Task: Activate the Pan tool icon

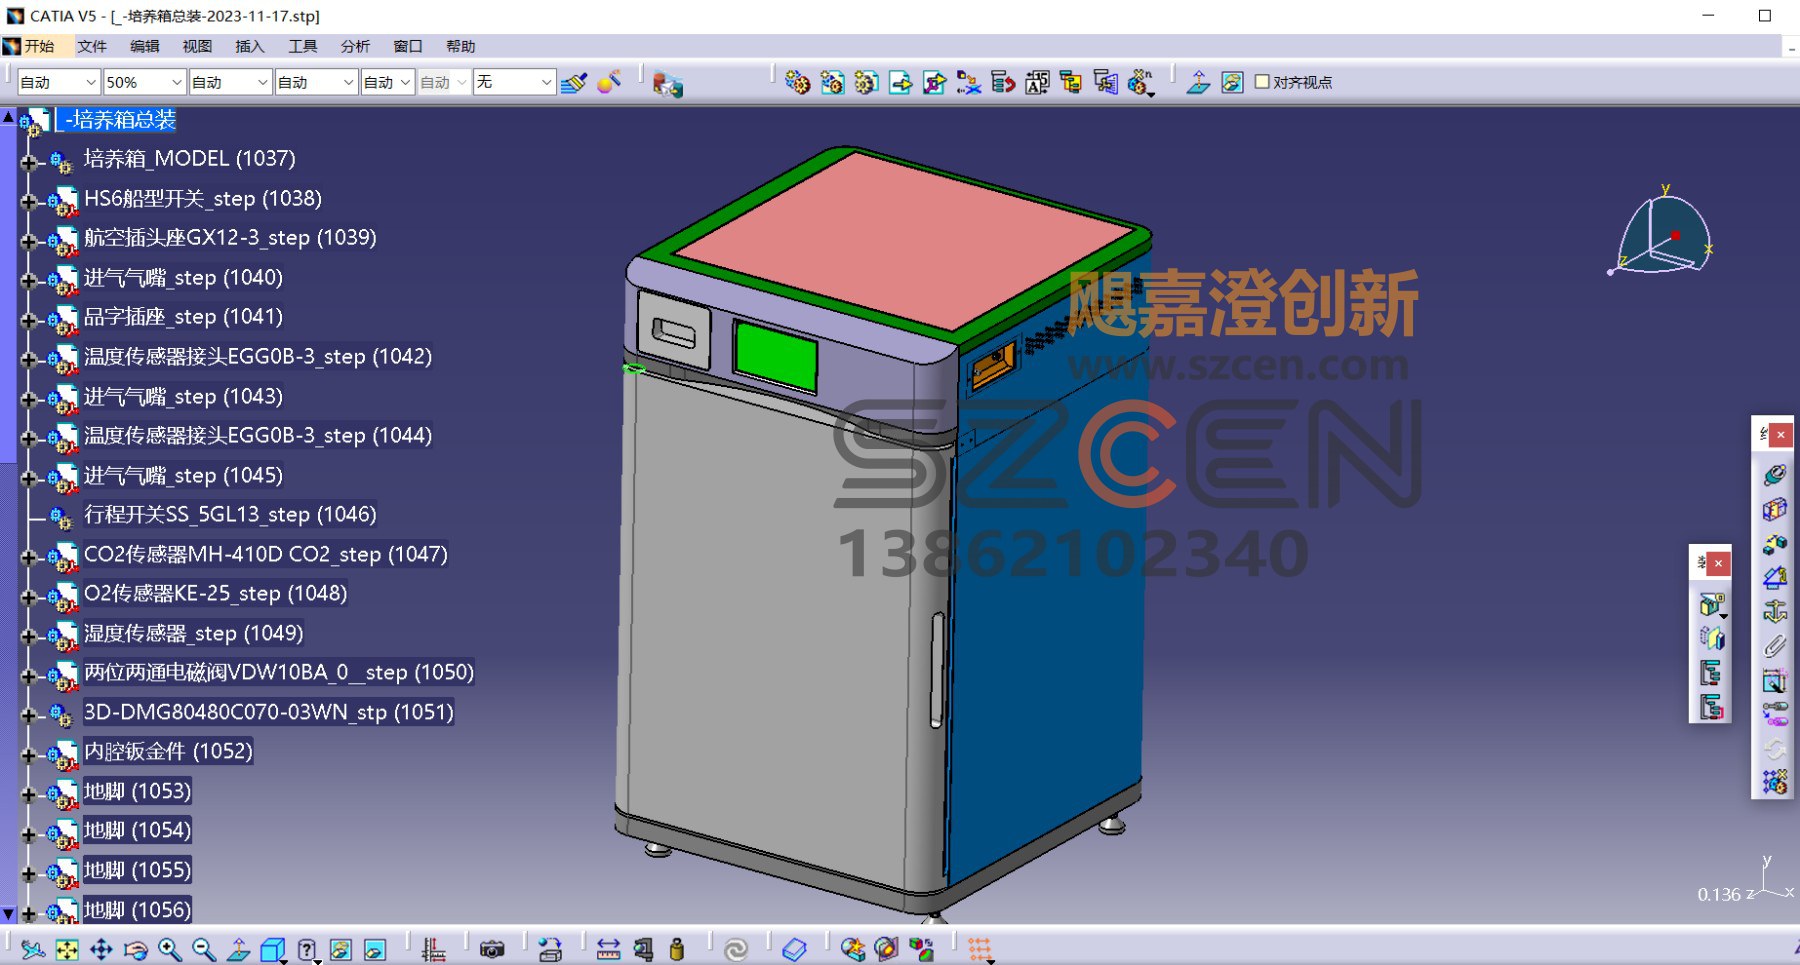Action: pos(101,949)
